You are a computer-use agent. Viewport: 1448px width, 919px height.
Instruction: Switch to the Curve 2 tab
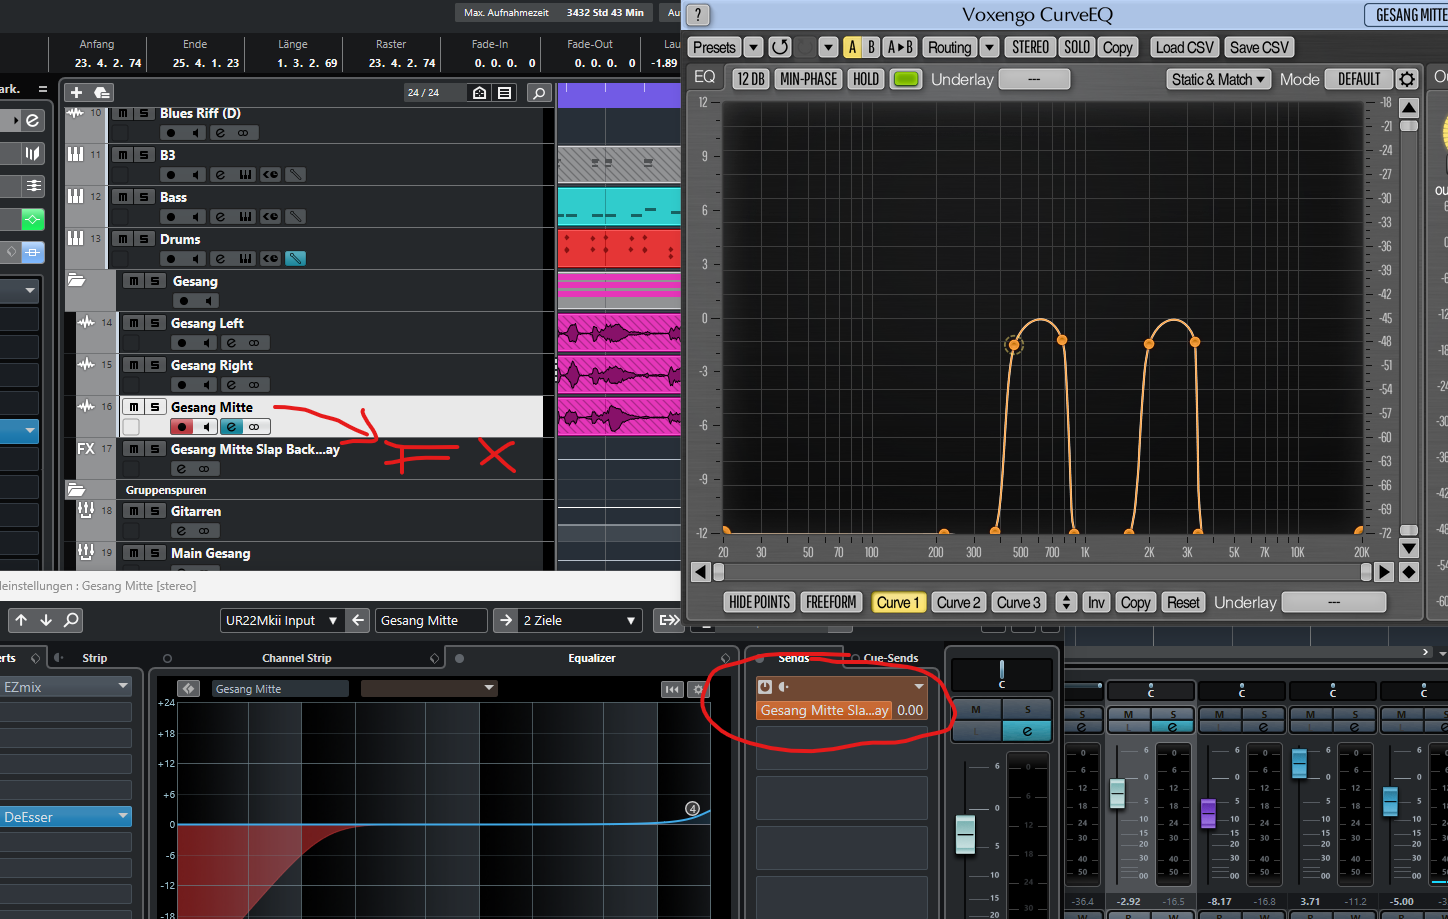click(958, 602)
